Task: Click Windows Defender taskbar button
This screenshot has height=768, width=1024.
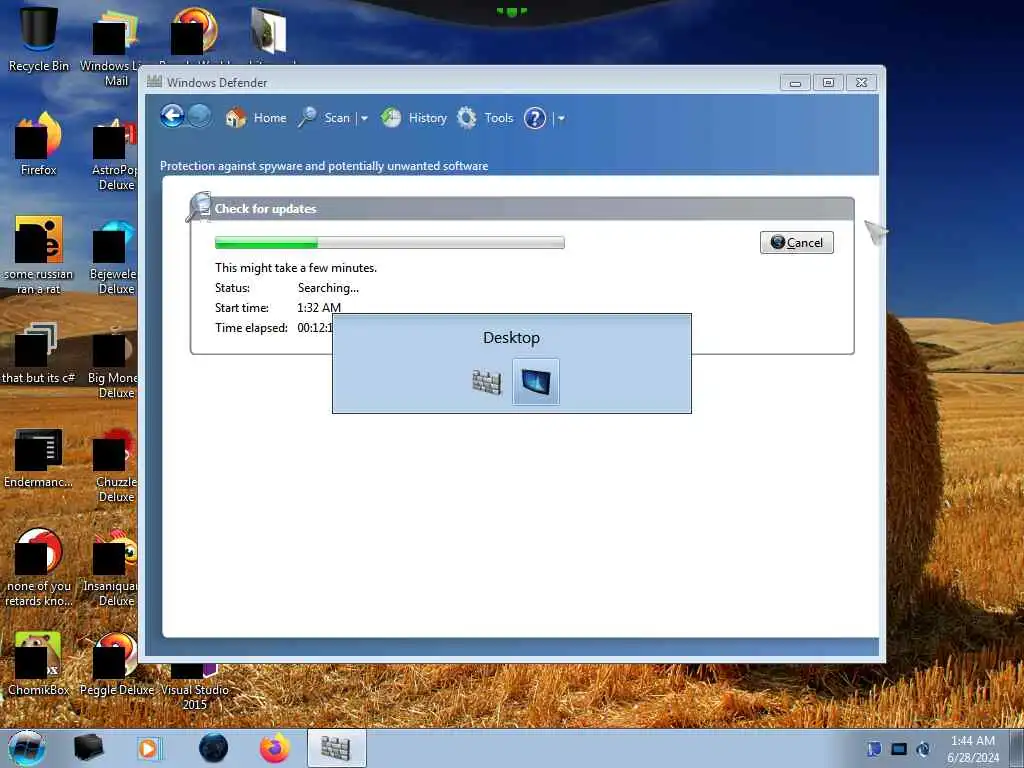Action: click(x=336, y=748)
